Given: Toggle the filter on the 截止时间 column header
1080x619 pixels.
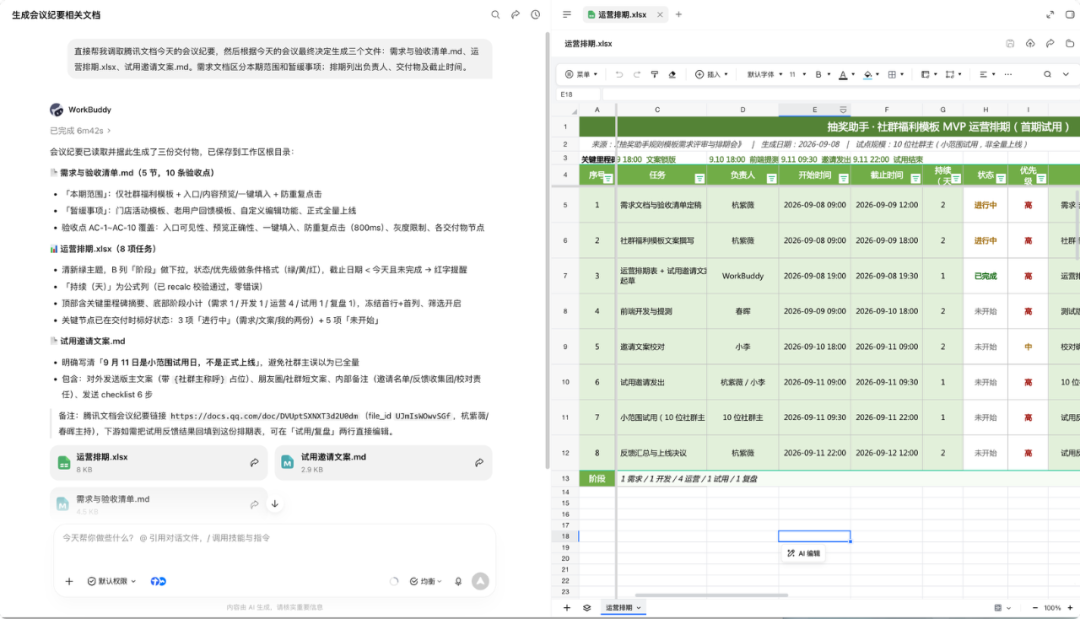Looking at the screenshot, I should [x=915, y=178].
